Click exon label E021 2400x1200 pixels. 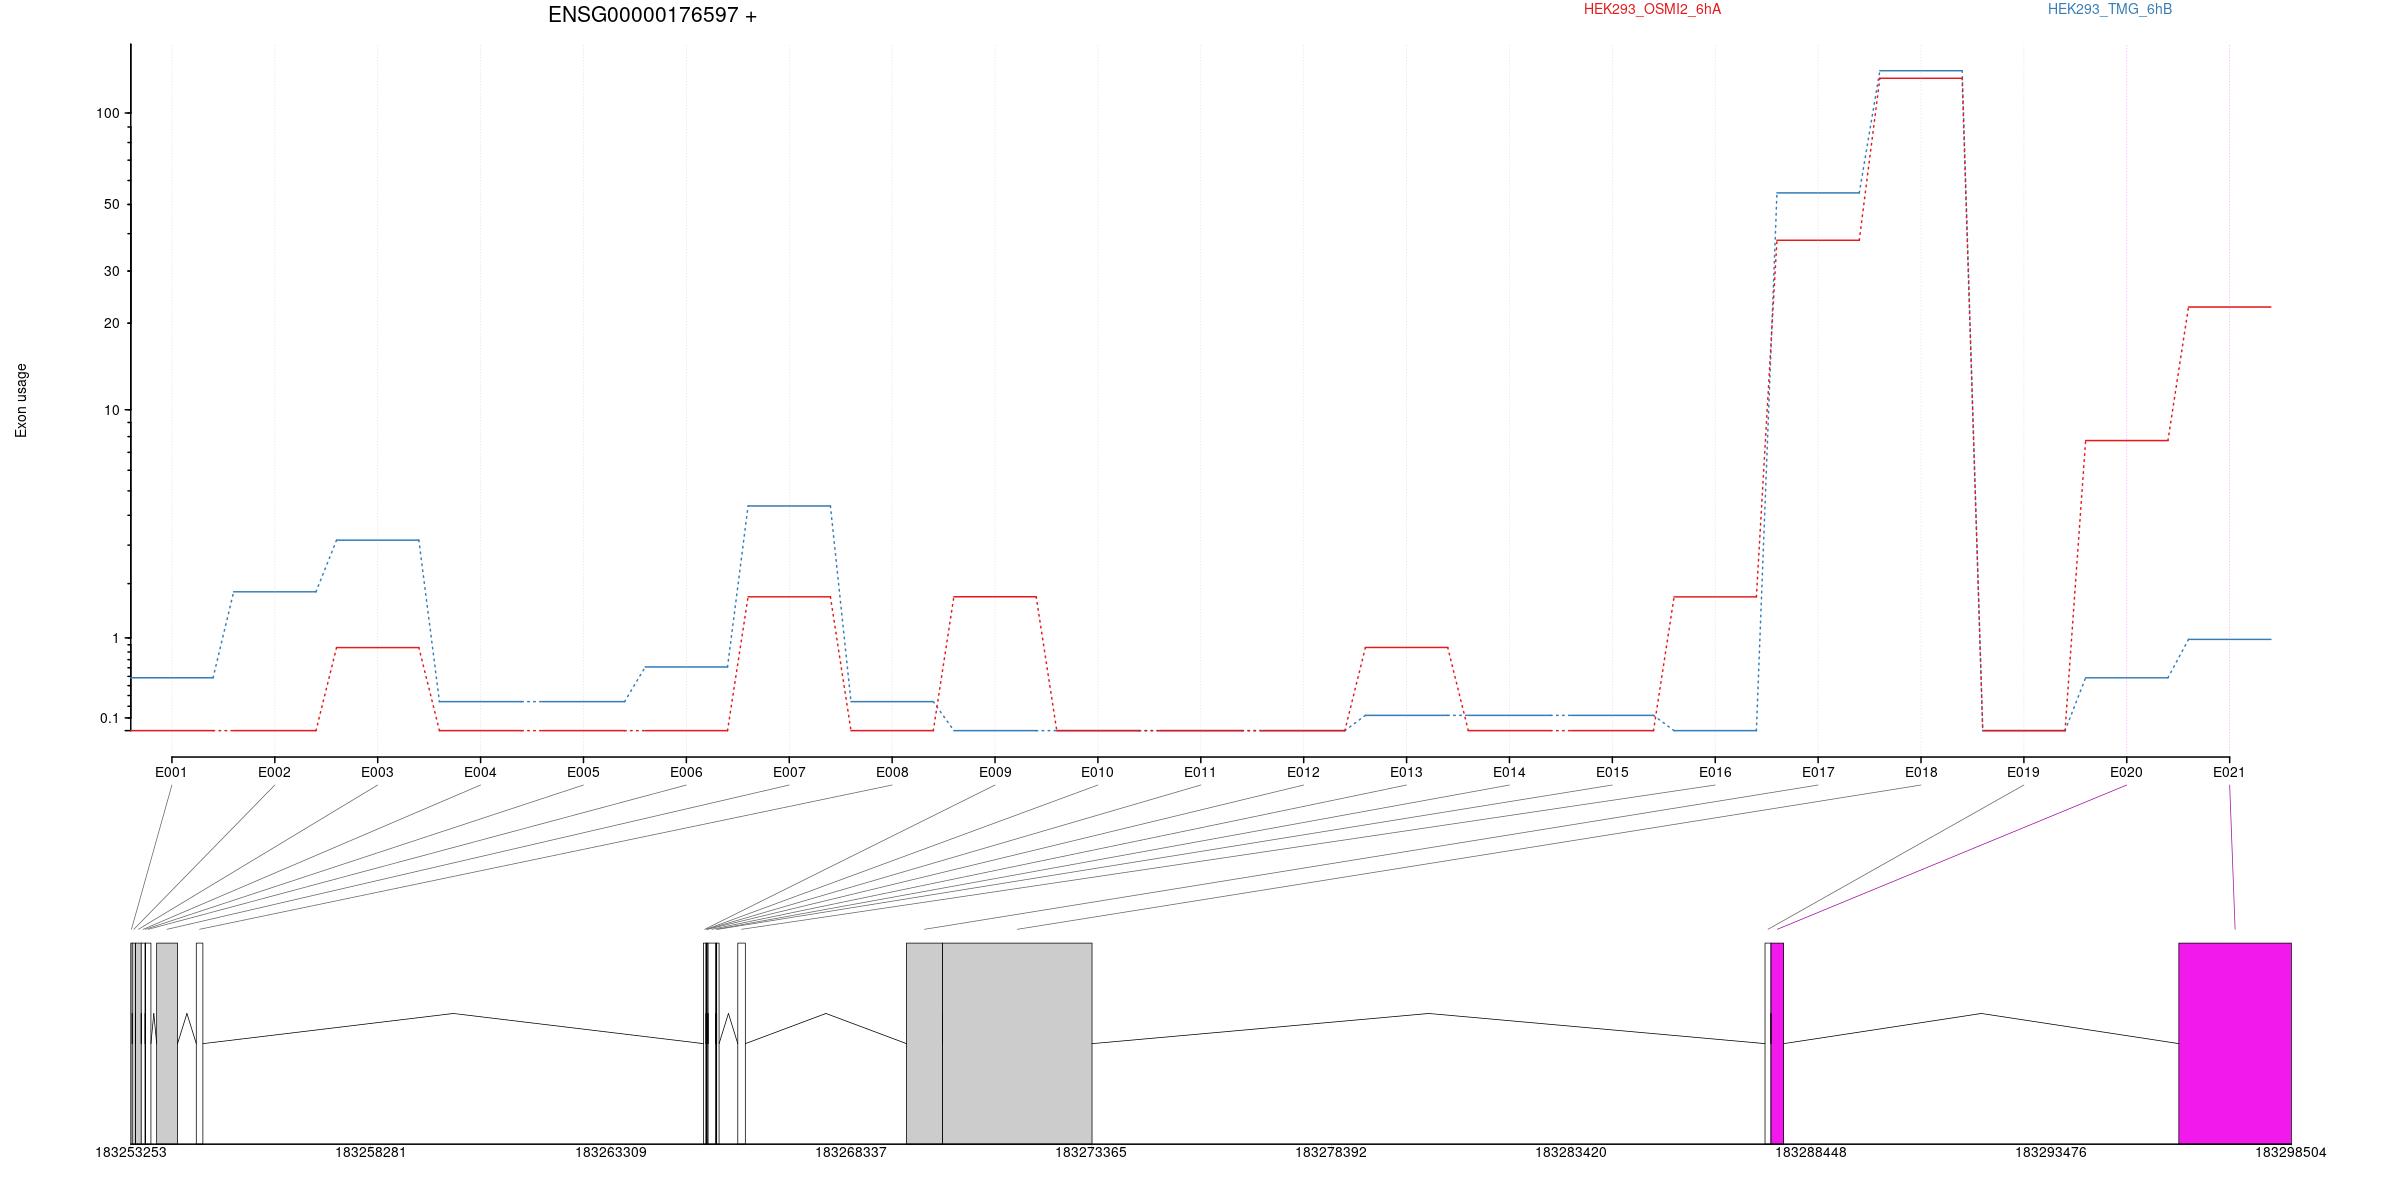pyautogui.click(x=2229, y=772)
